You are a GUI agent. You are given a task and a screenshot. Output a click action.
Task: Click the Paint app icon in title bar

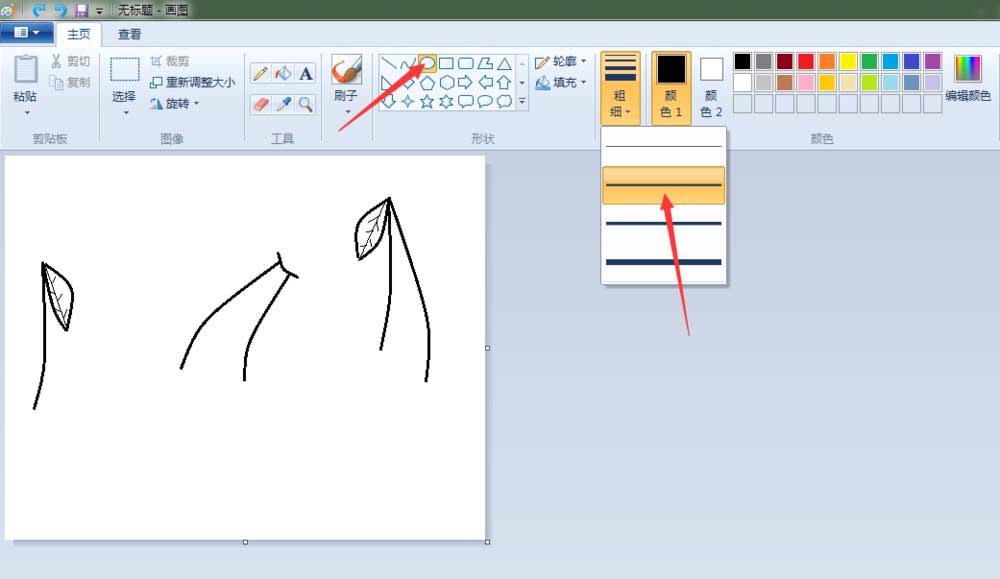point(7,10)
